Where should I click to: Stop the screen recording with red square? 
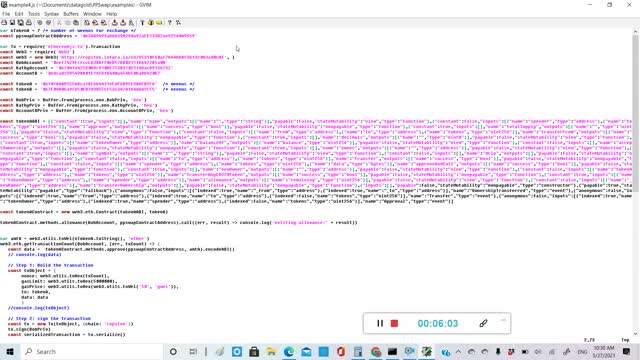[x=394, y=323]
